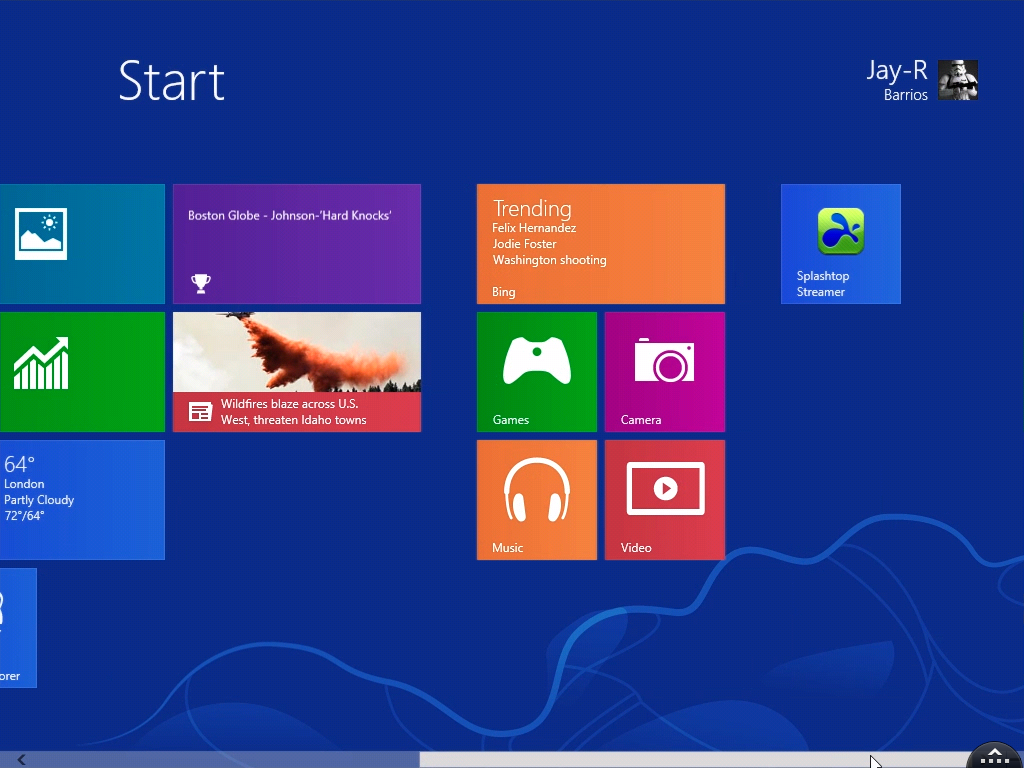1024x768 pixels.
Task: Expand the keyboard toolbar button
Action: tap(994, 756)
